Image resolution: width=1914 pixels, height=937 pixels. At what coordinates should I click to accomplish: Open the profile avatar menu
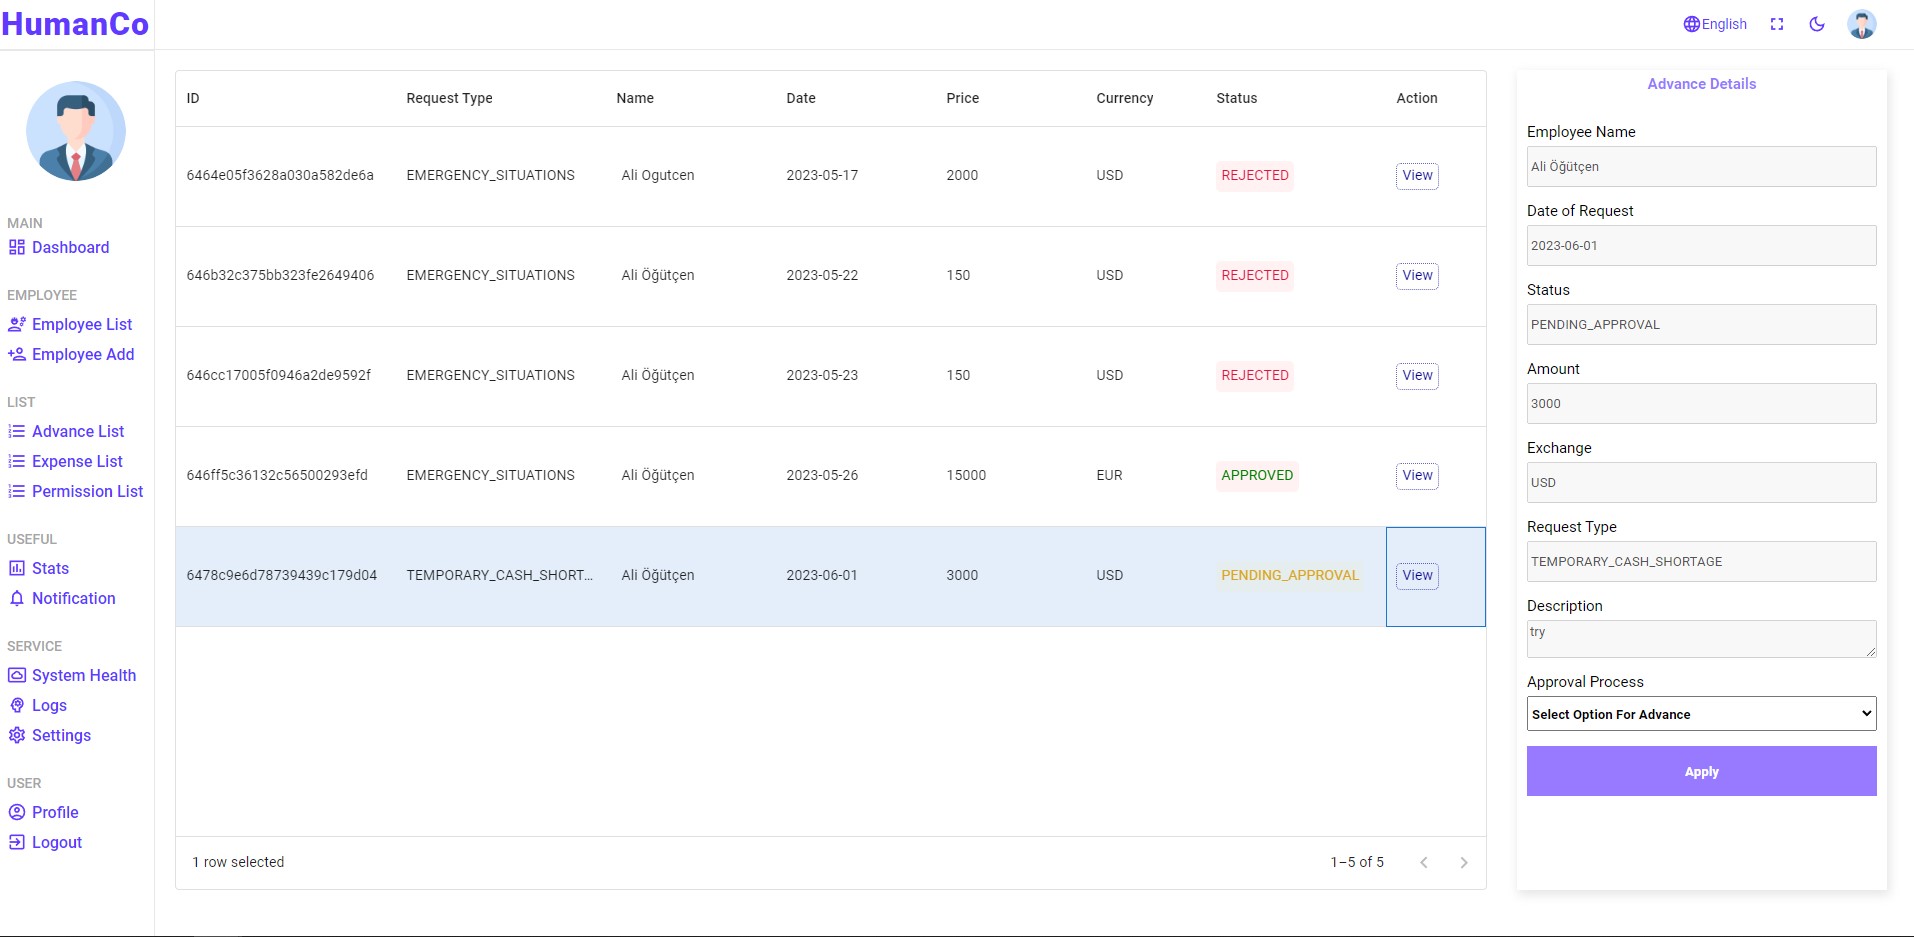pos(1861,23)
